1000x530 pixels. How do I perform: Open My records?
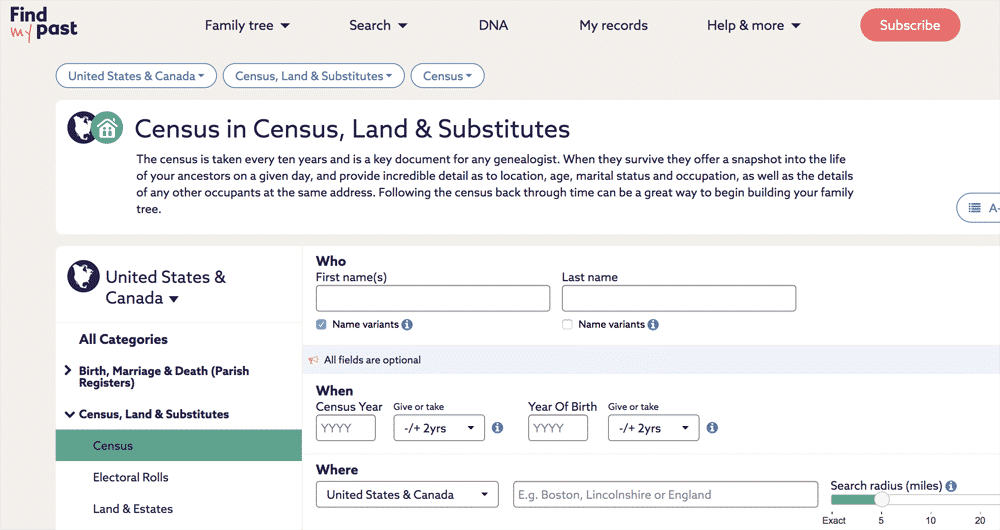(x=613, y=26)
